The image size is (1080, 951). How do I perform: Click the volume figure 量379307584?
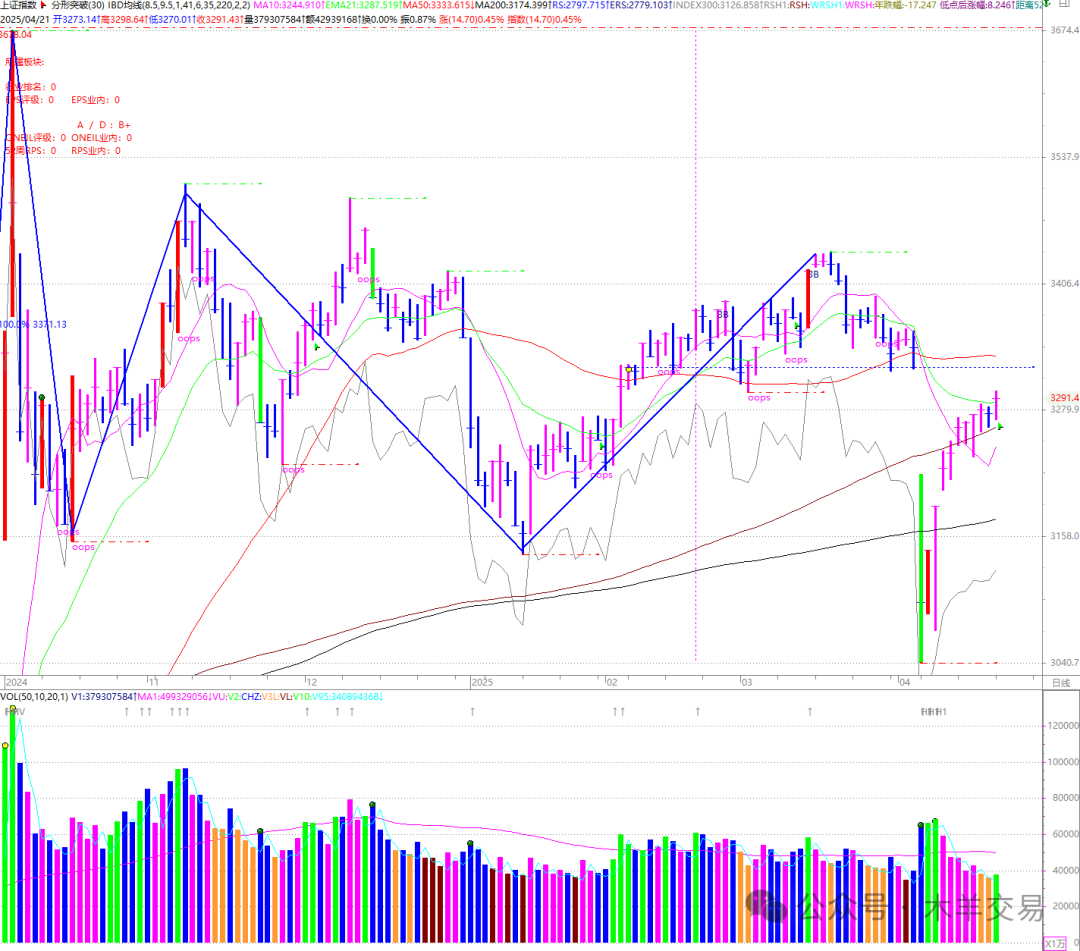pyautogui.click(x=274, y=19)
